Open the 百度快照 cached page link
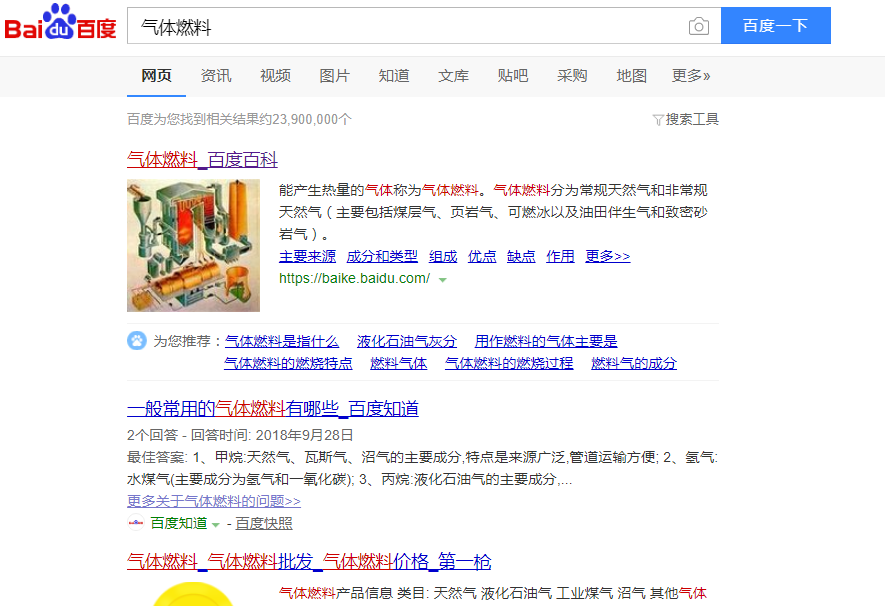 (264, 524)
